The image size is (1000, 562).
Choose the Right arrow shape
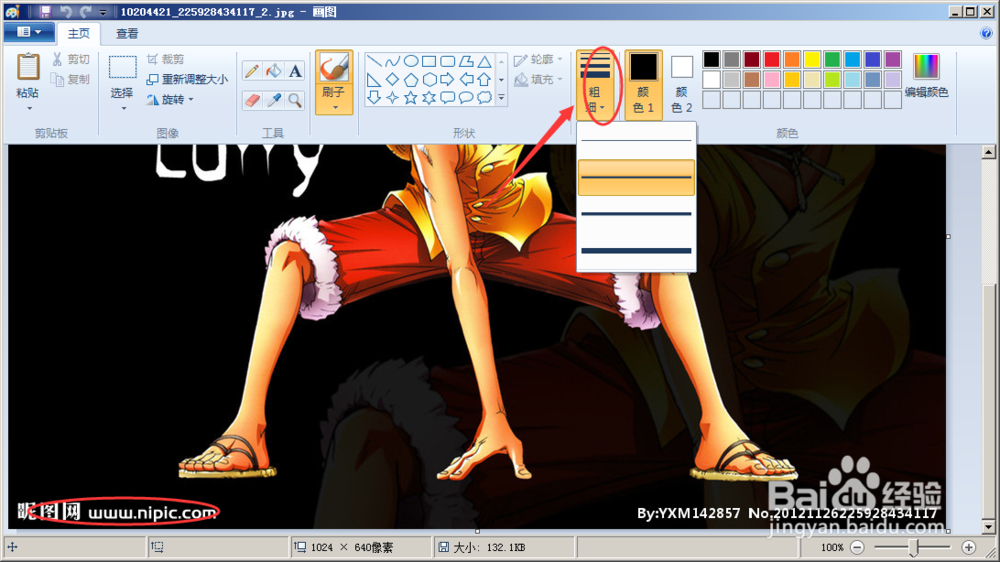[448, 80]
